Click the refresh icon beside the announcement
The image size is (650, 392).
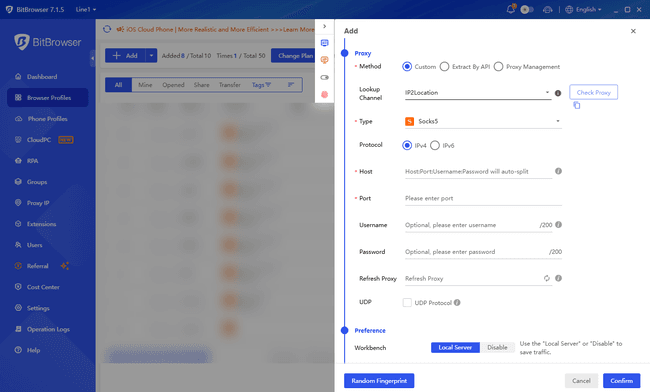[107, 29]
